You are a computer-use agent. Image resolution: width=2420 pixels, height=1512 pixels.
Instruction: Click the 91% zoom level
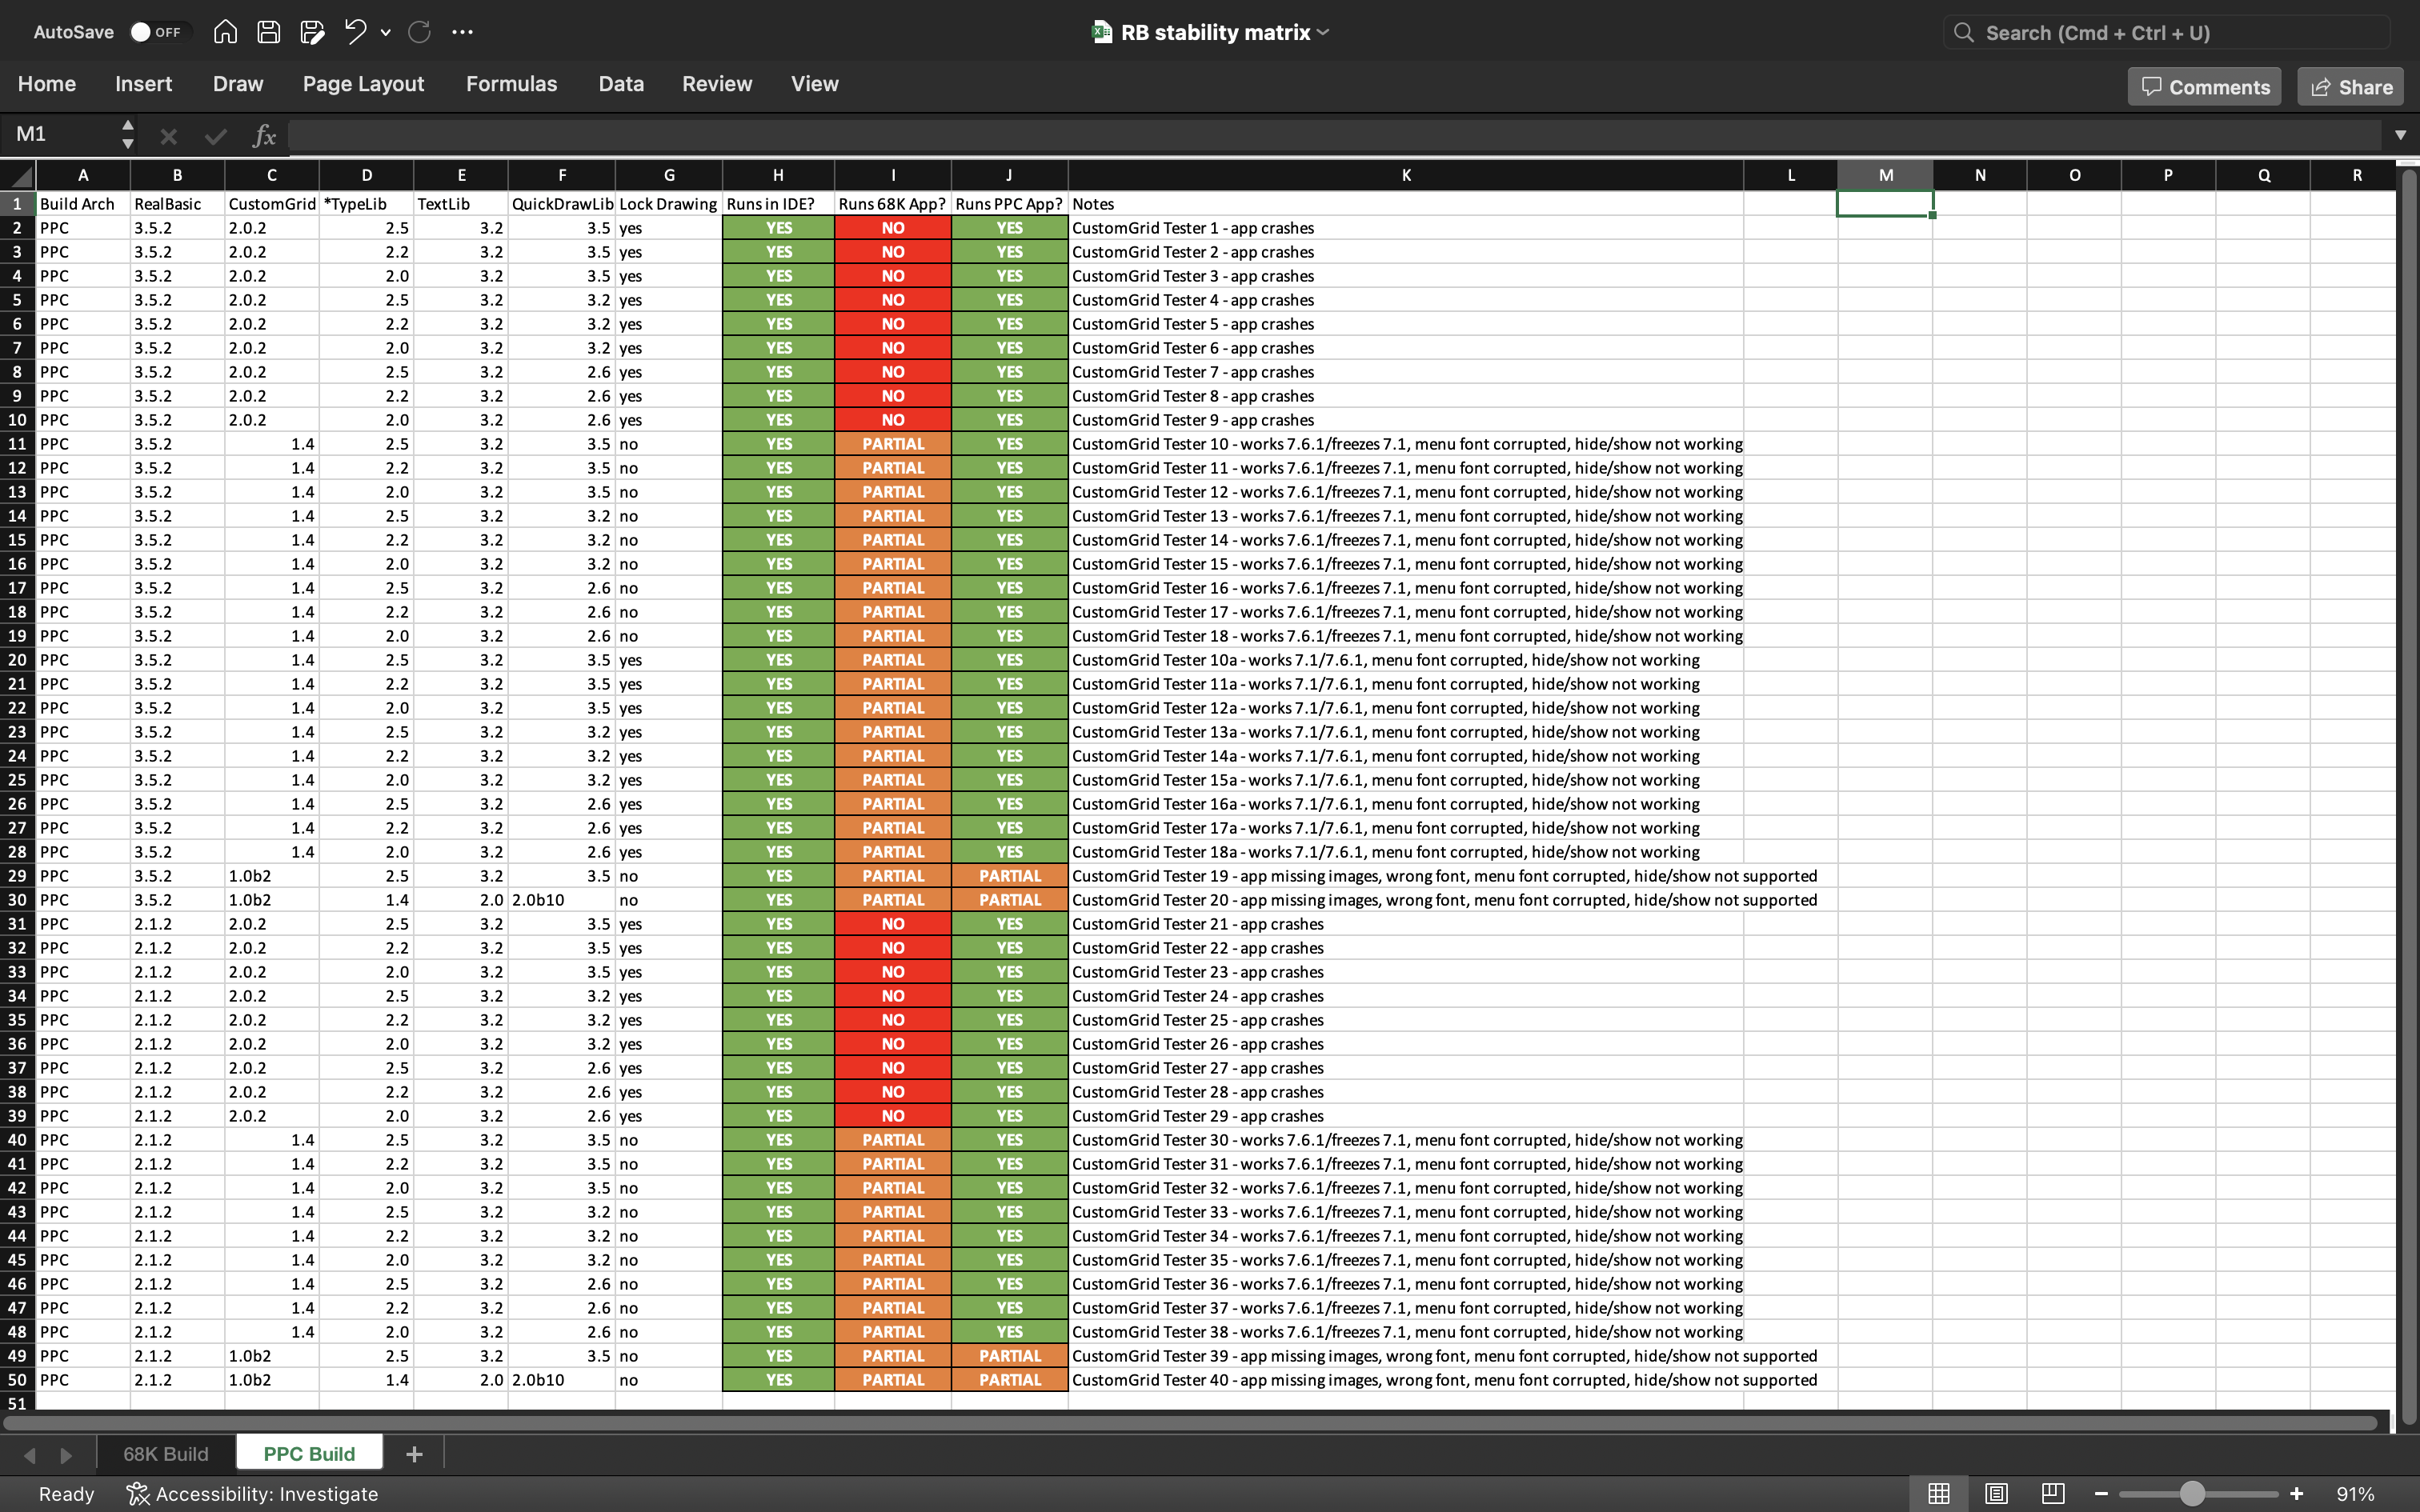coord(2355,1494)
